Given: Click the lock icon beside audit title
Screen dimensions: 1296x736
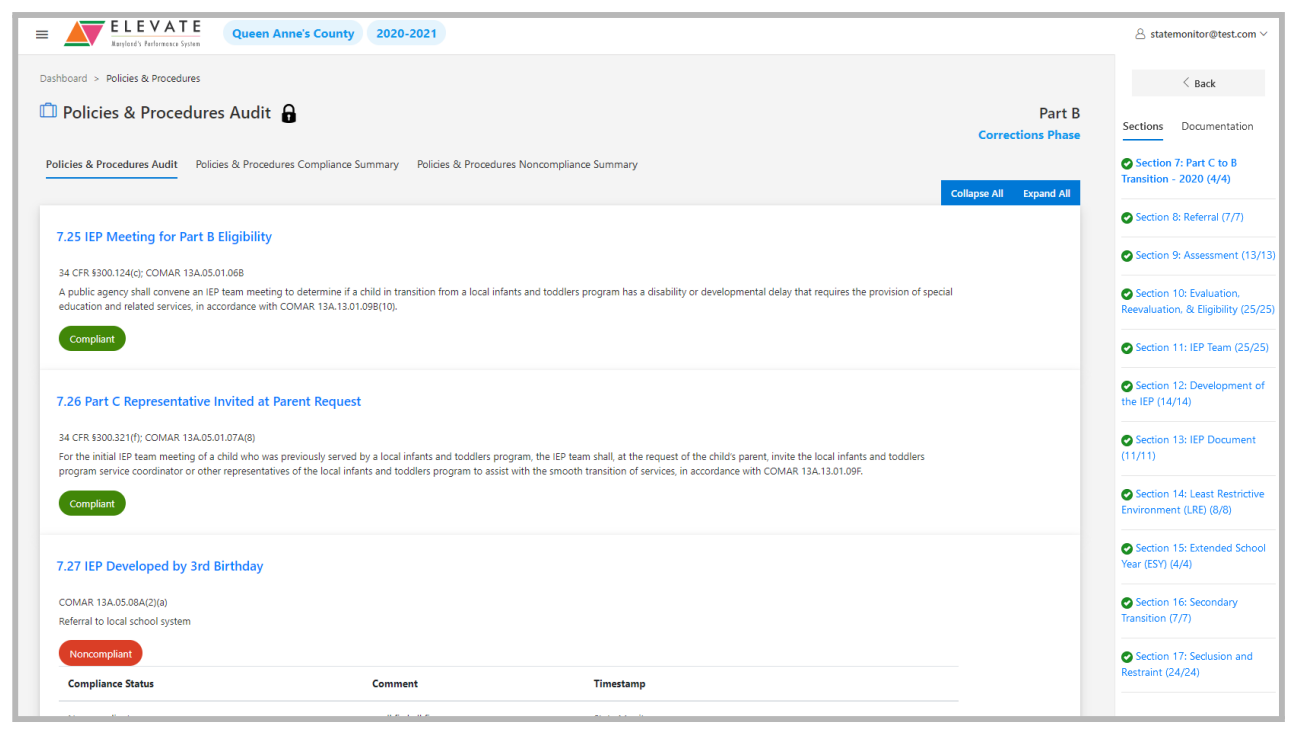Looking at the screenshot, I should coord(289,113).
